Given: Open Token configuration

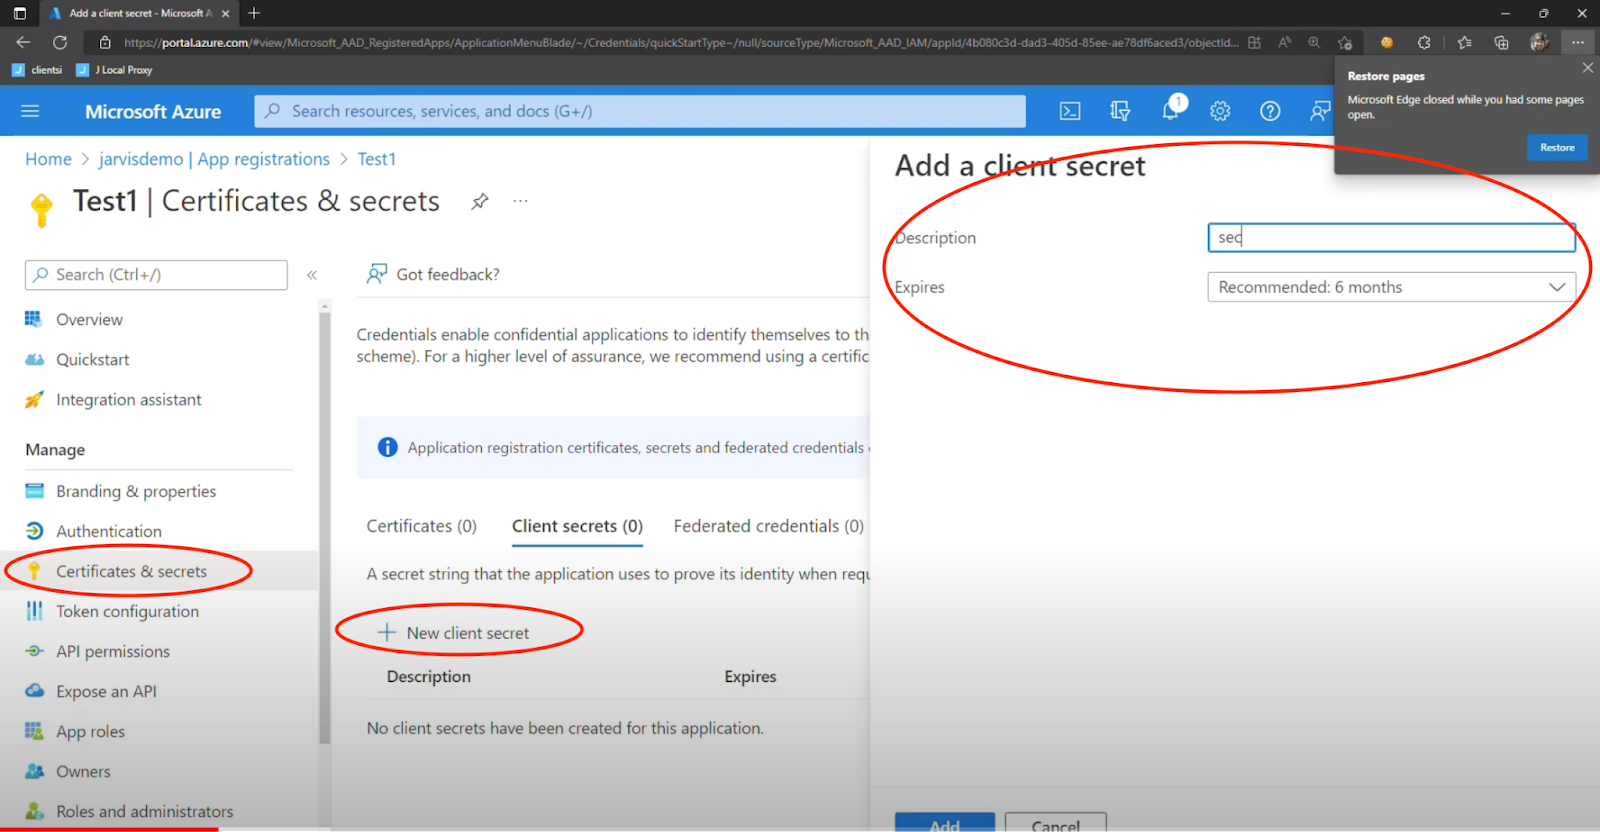Looking at the screenshot, I should [x=128, y=611].
